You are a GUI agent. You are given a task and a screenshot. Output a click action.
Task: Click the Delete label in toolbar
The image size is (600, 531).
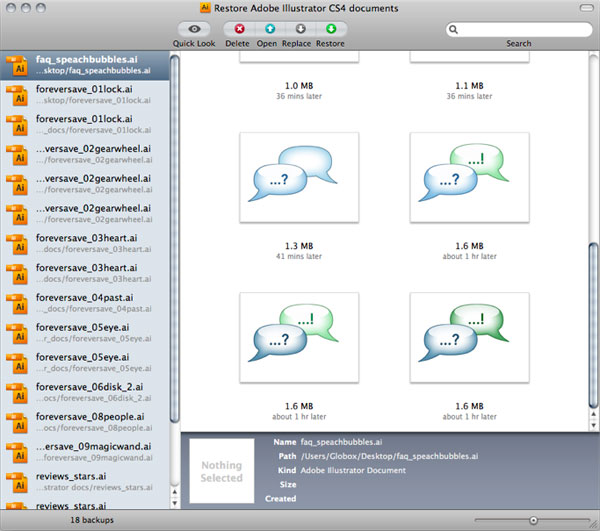[237, 44]
